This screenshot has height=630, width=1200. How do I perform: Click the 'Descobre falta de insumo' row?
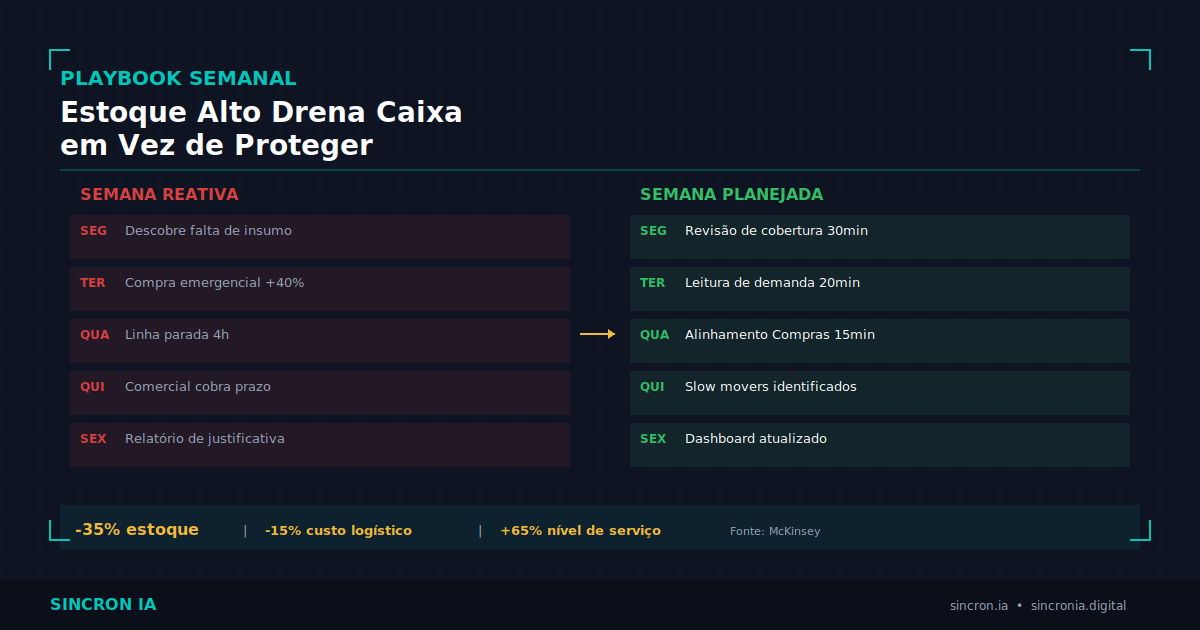pos(320,237)
